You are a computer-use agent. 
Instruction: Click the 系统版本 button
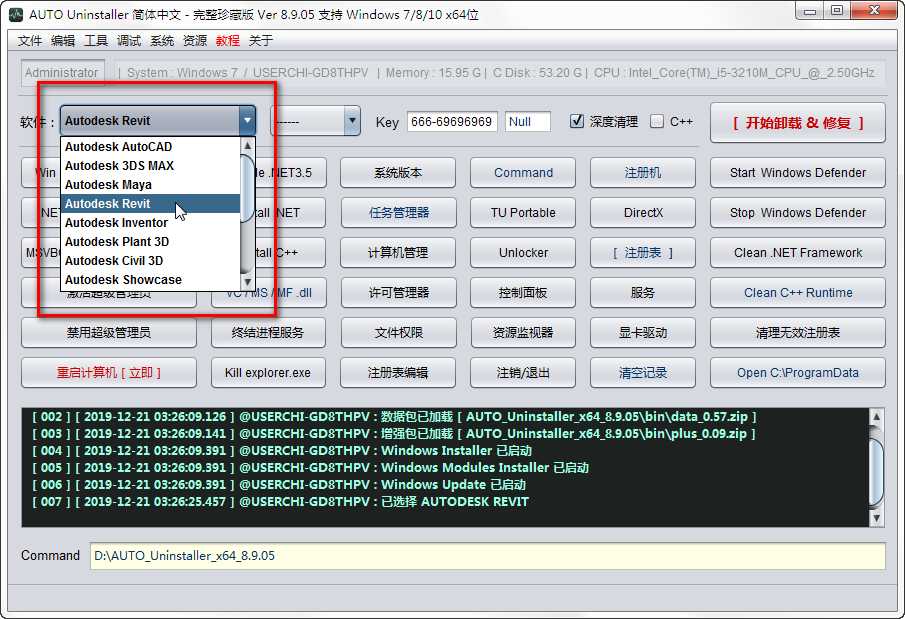[x=398, y=173]
